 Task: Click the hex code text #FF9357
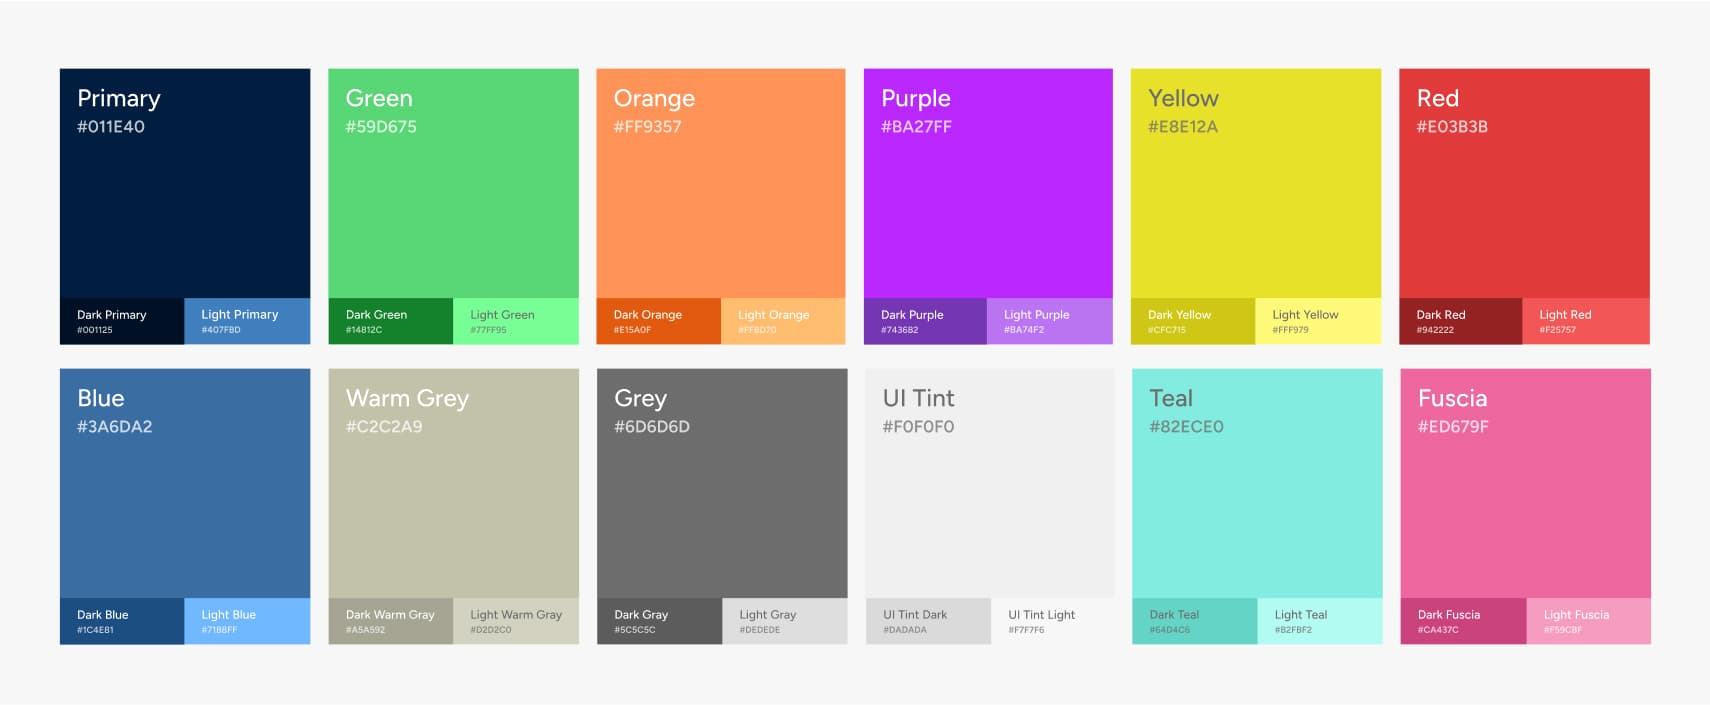647,127
